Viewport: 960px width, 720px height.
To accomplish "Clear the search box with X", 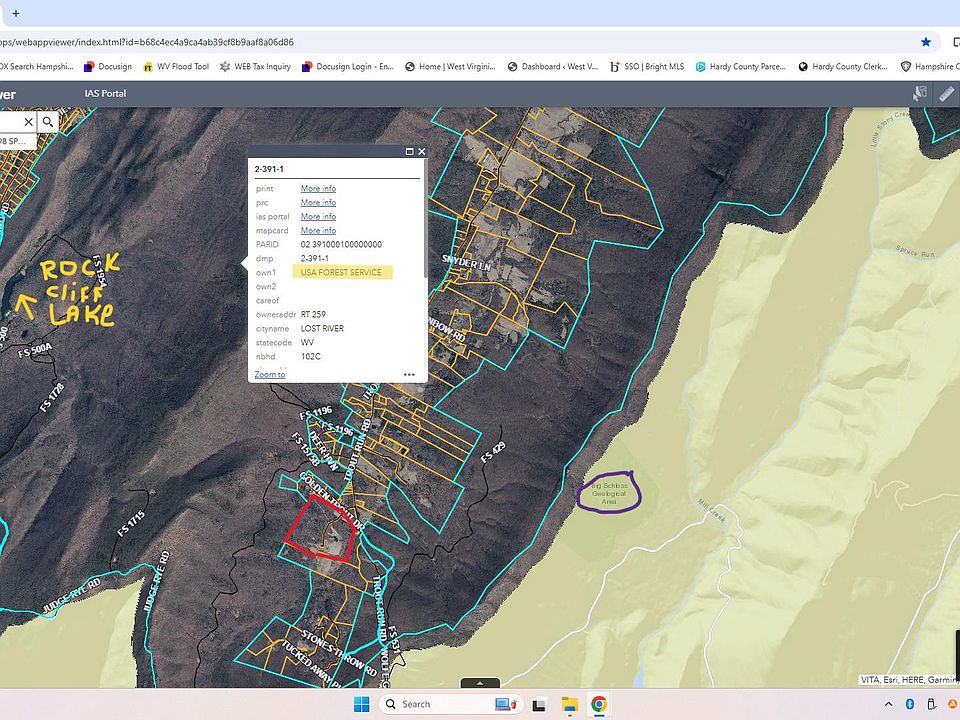I will point(28,122).
